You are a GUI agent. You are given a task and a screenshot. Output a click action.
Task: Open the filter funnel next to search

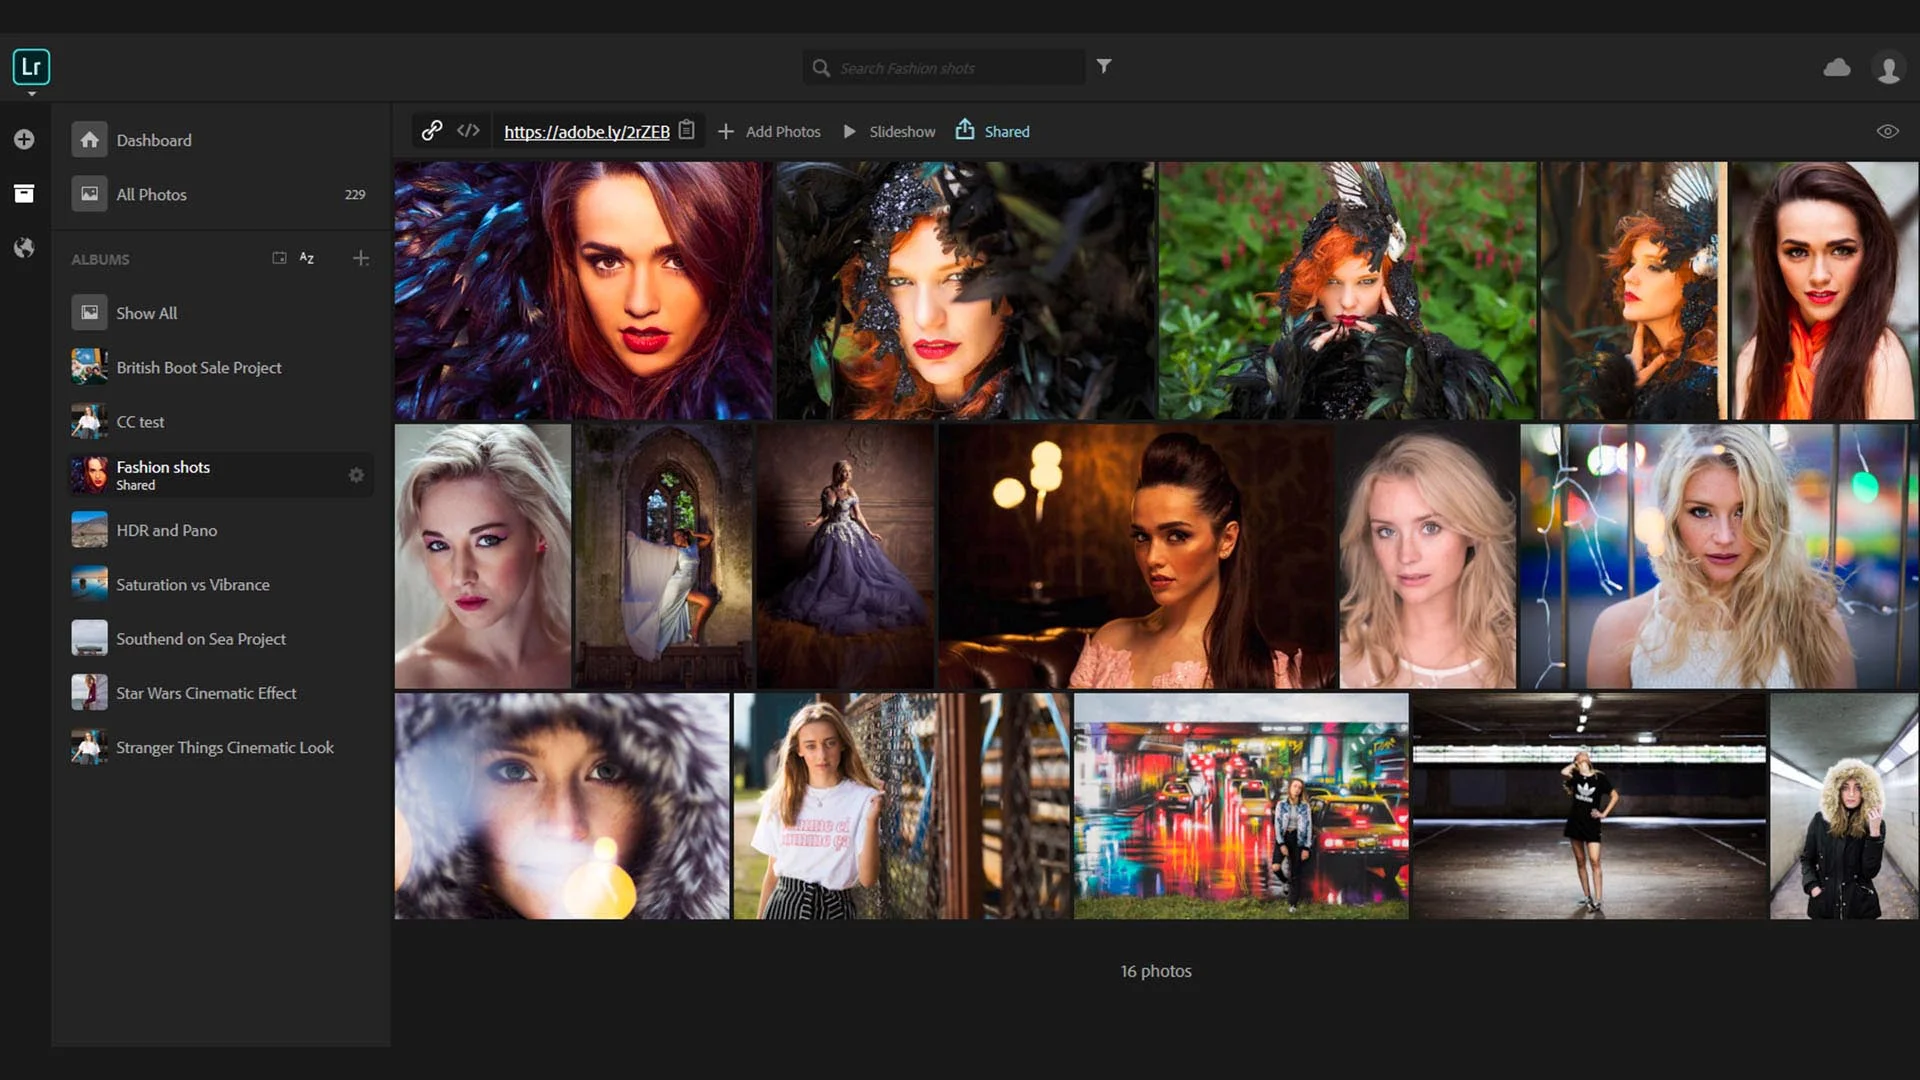tap(1104, 66)
